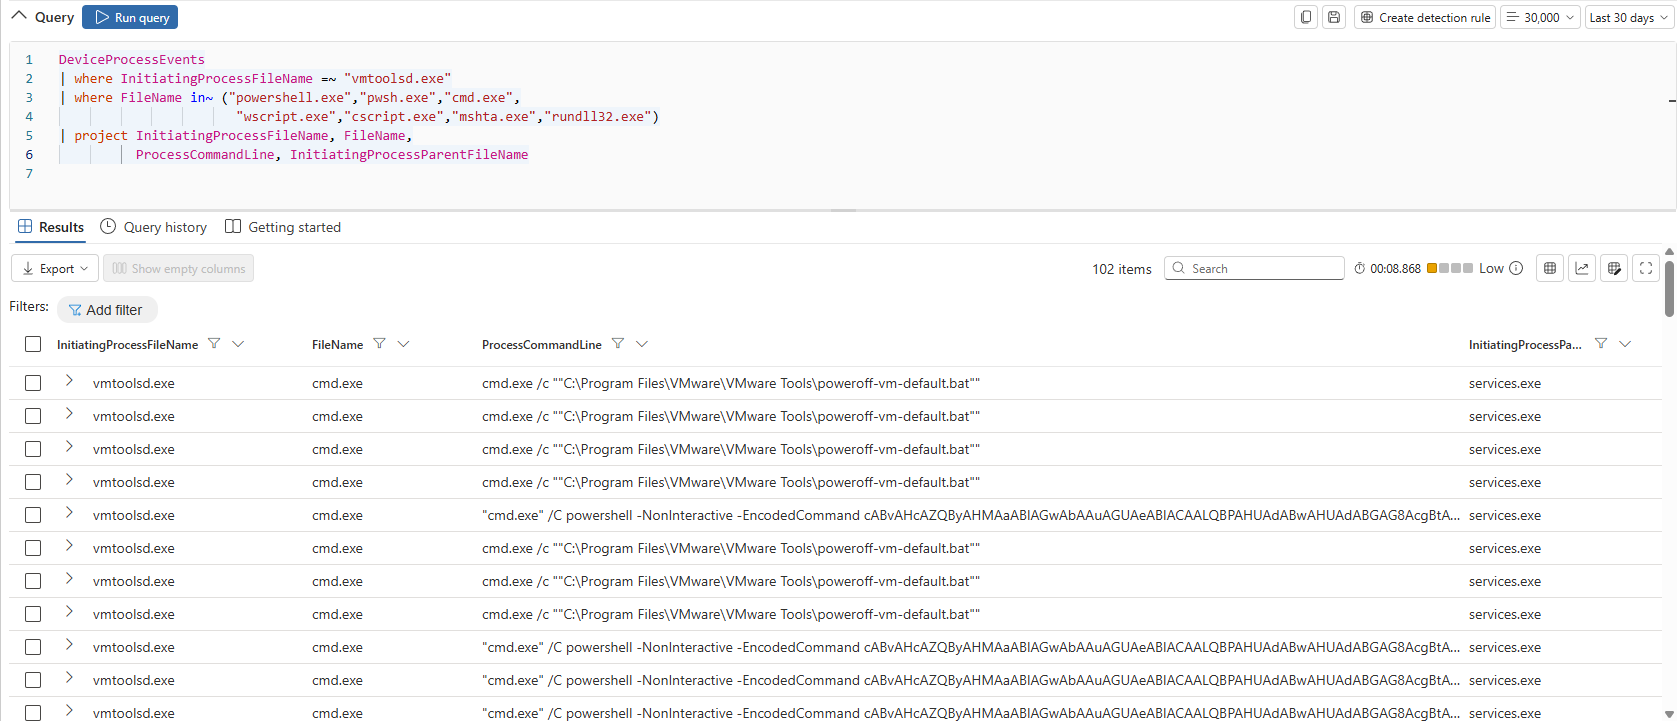Open InitiatingProcessFileName column chevron menu
Image resolution: width=1679 pixels, height=721 pixels.
click(238, 344)
